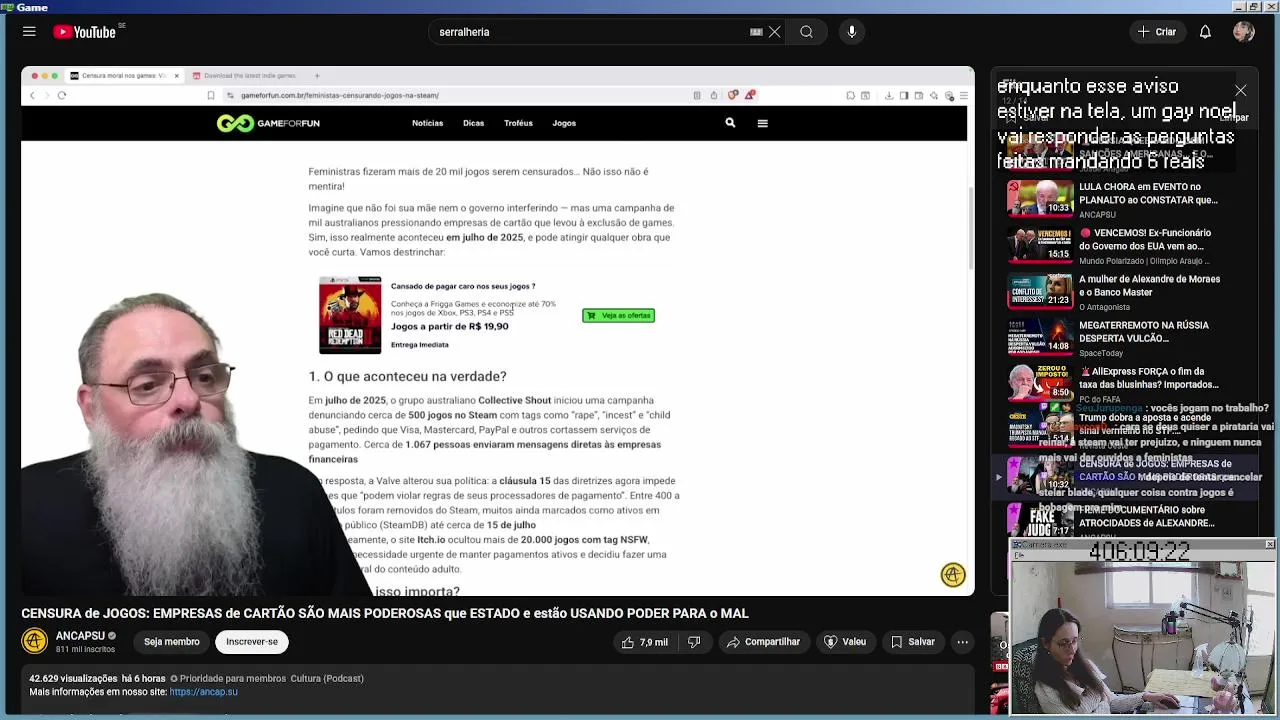
Task: Switch to Censura moral nos games tab
Action: pos(124,76)
